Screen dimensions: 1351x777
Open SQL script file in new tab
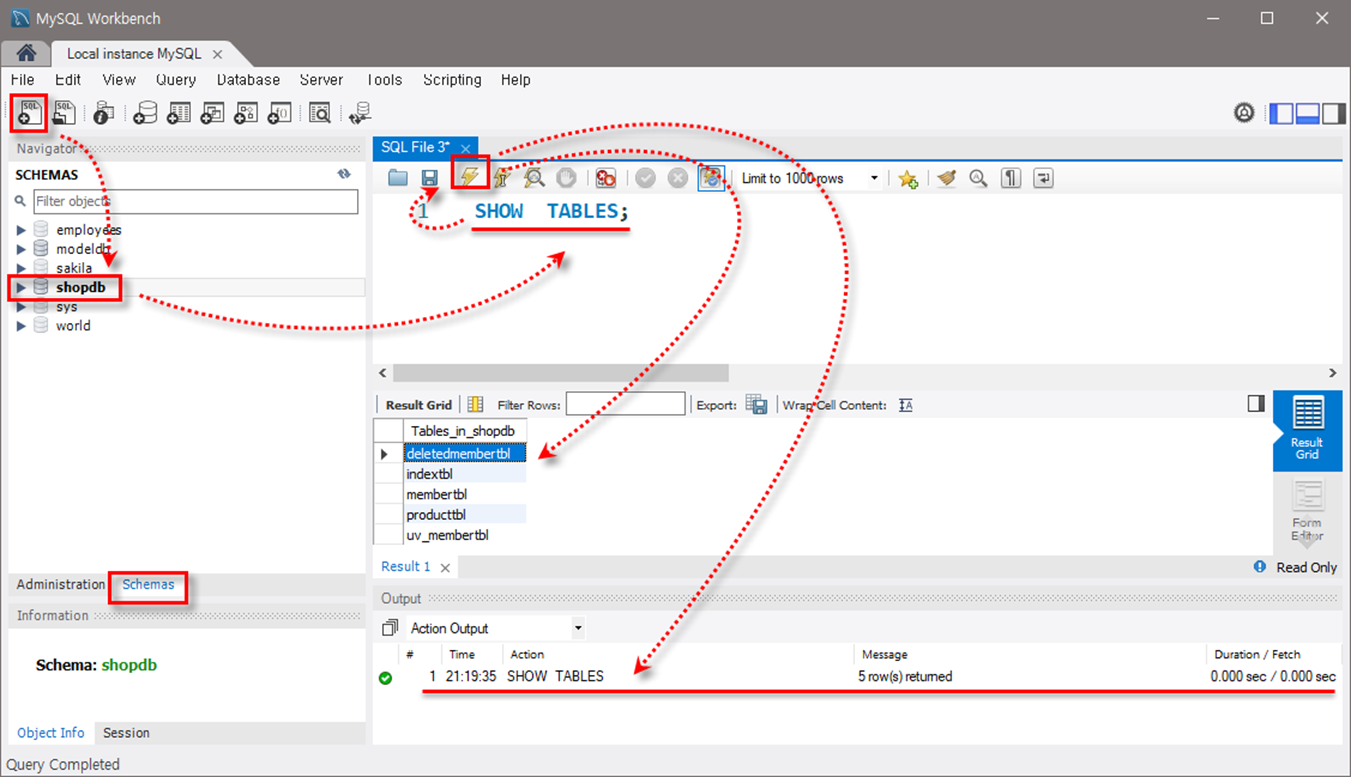[x=64, y=113]
